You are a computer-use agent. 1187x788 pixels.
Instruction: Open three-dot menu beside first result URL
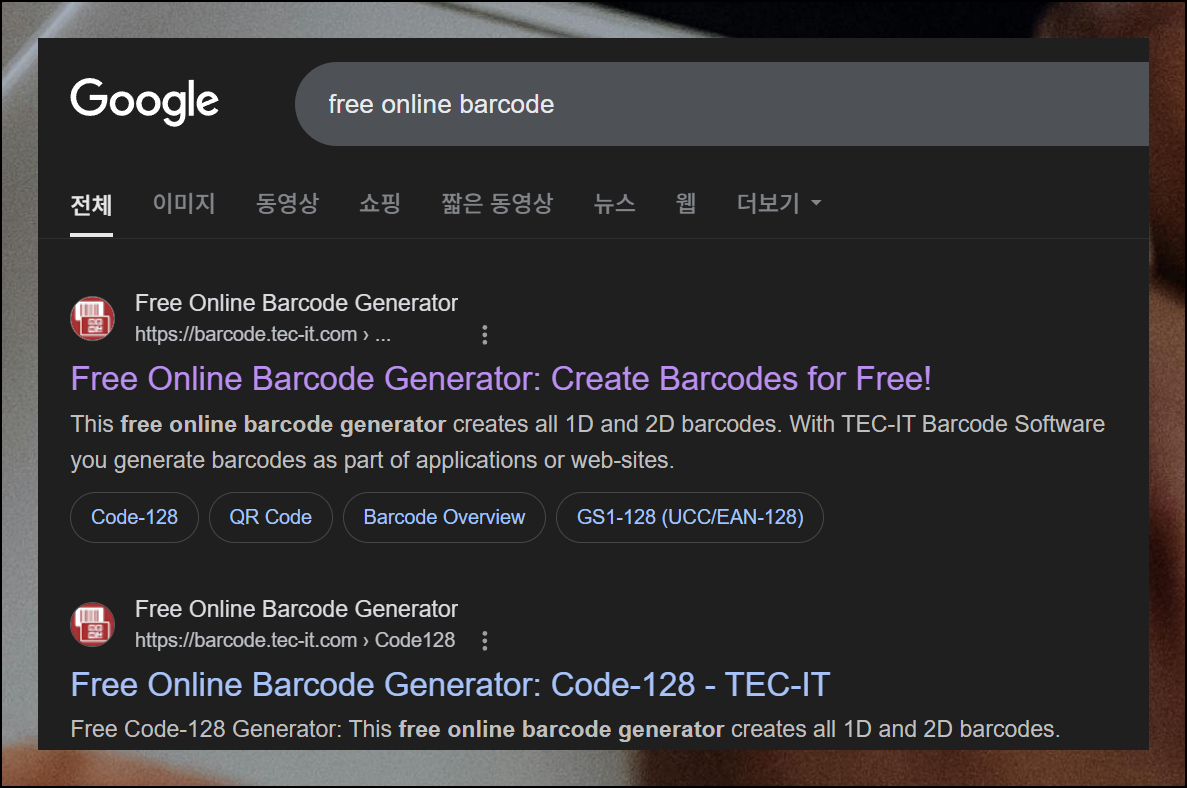click(484, 335)
